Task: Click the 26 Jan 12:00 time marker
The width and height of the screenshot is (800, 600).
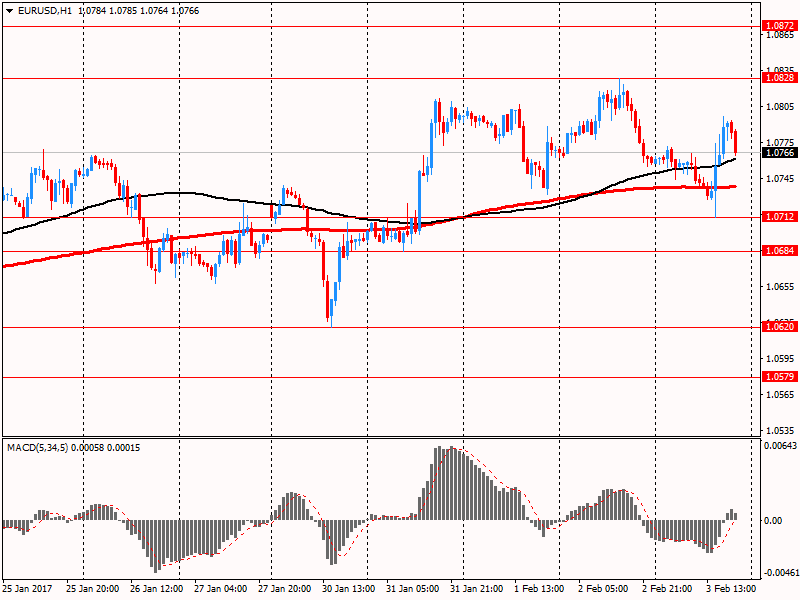Action: pos(157,588)
